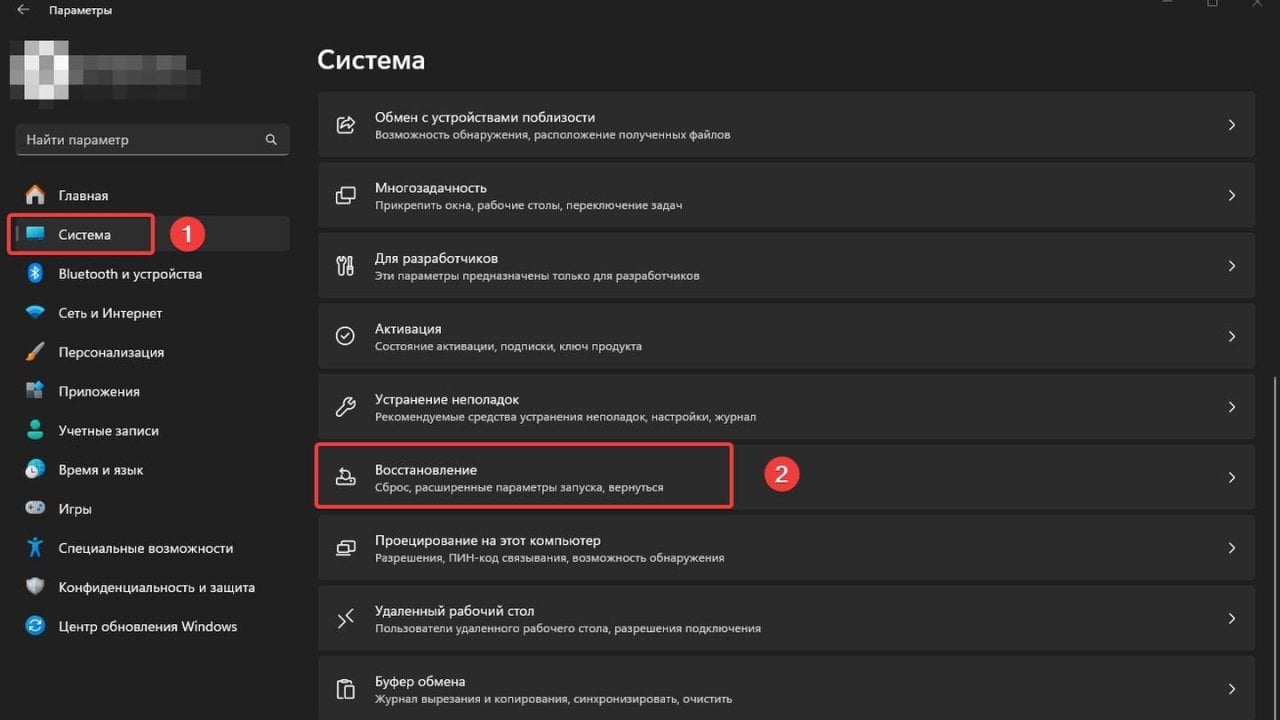Screen dimensions: 1280x720
Task: Click the Персонализация paintbrush icon
Action: click(35, 352)
